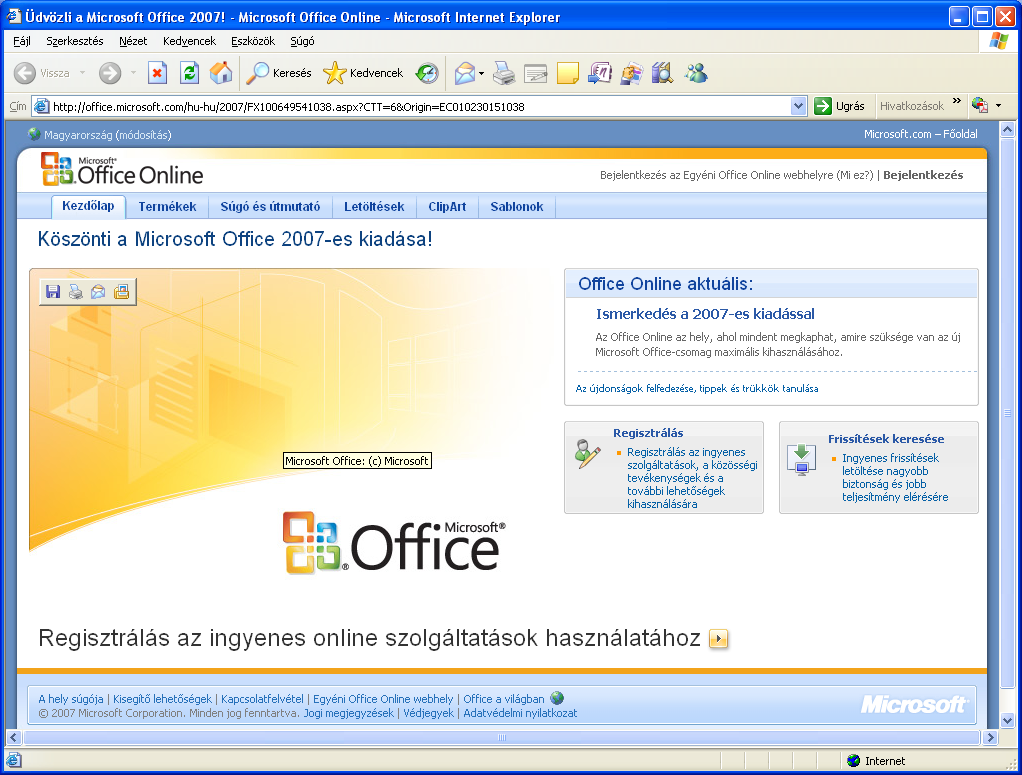Open the Szerkesztés menu
This screenshot has width=1022, height=775.
(75, 41)
